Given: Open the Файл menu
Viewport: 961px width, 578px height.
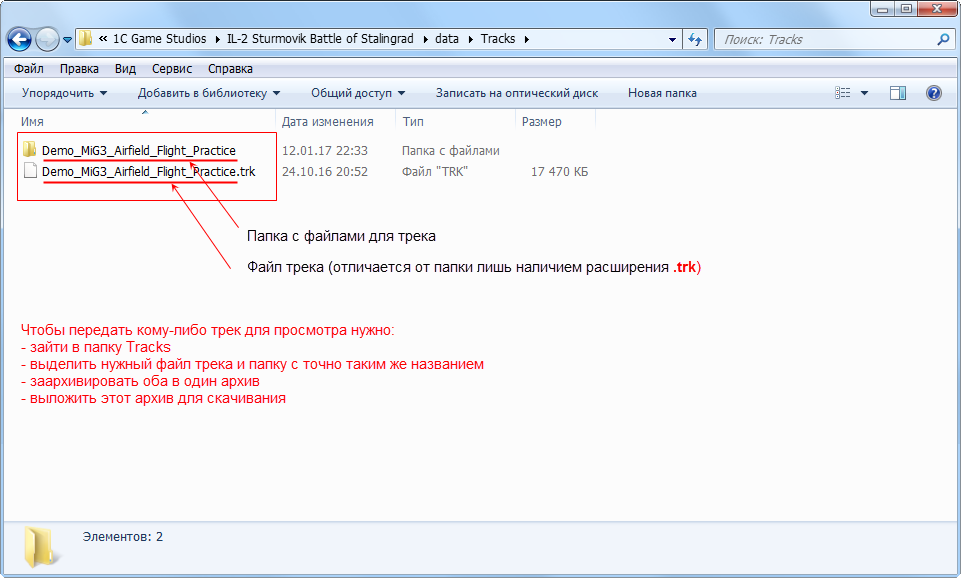Looking at the screenshot, I should (28, 69).
